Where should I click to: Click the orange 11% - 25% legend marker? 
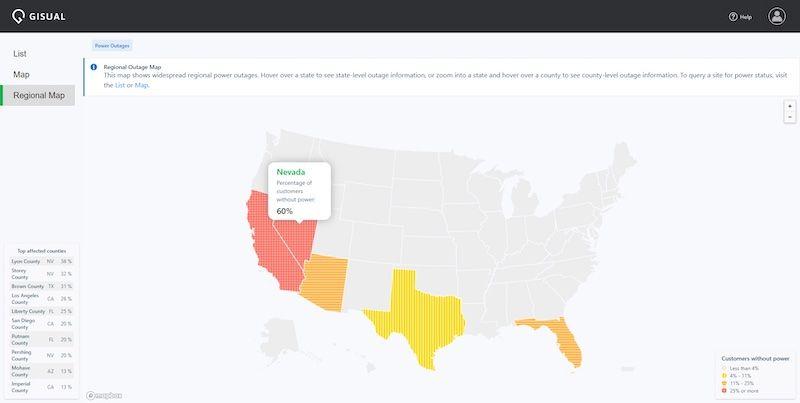(724, 383)
